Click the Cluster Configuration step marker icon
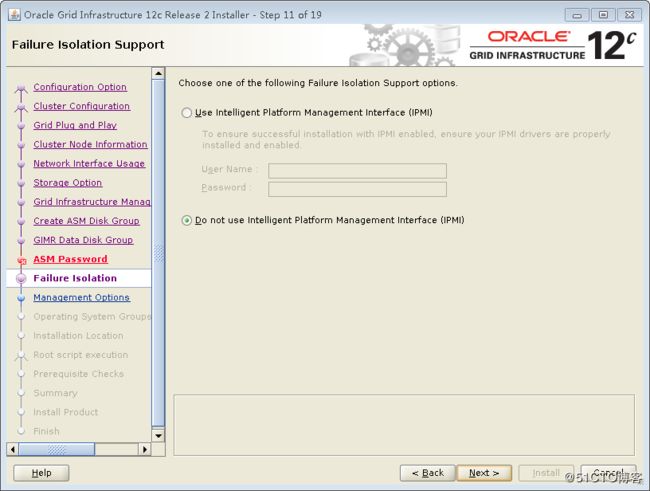 (21, 107)
